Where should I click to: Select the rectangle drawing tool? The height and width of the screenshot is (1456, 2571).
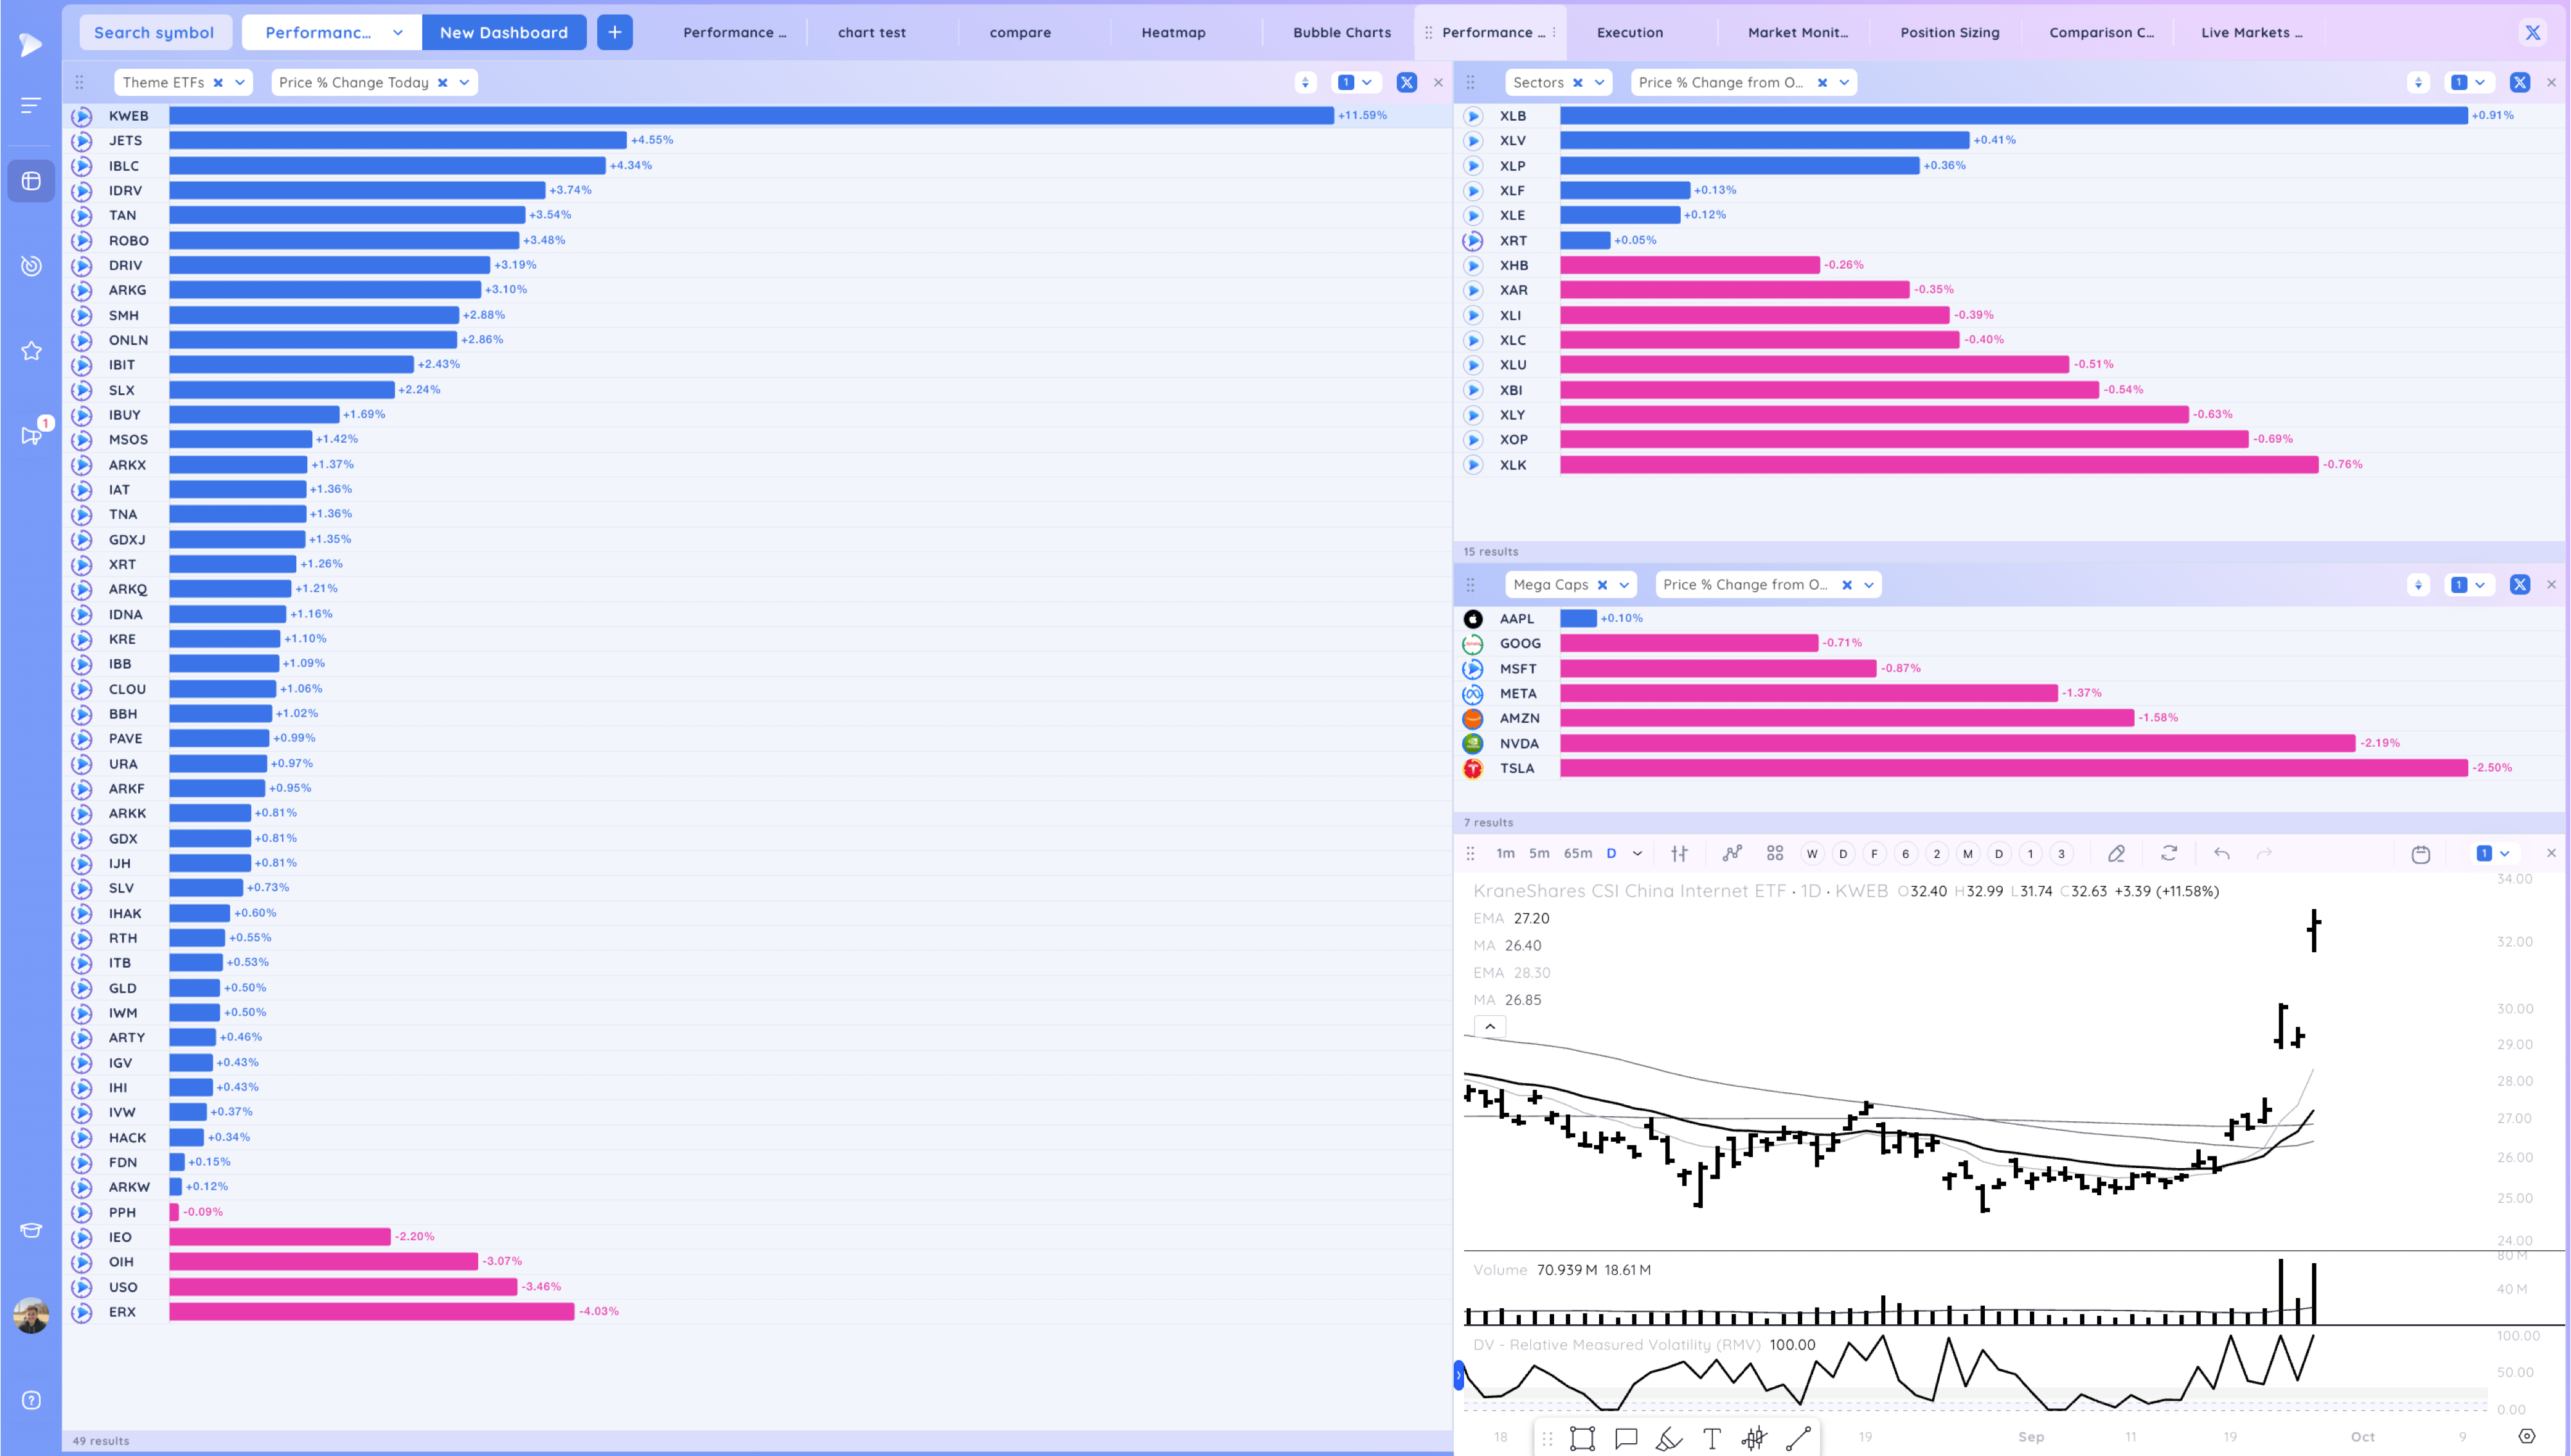pyautogui.click(x=1582, y=1438)
